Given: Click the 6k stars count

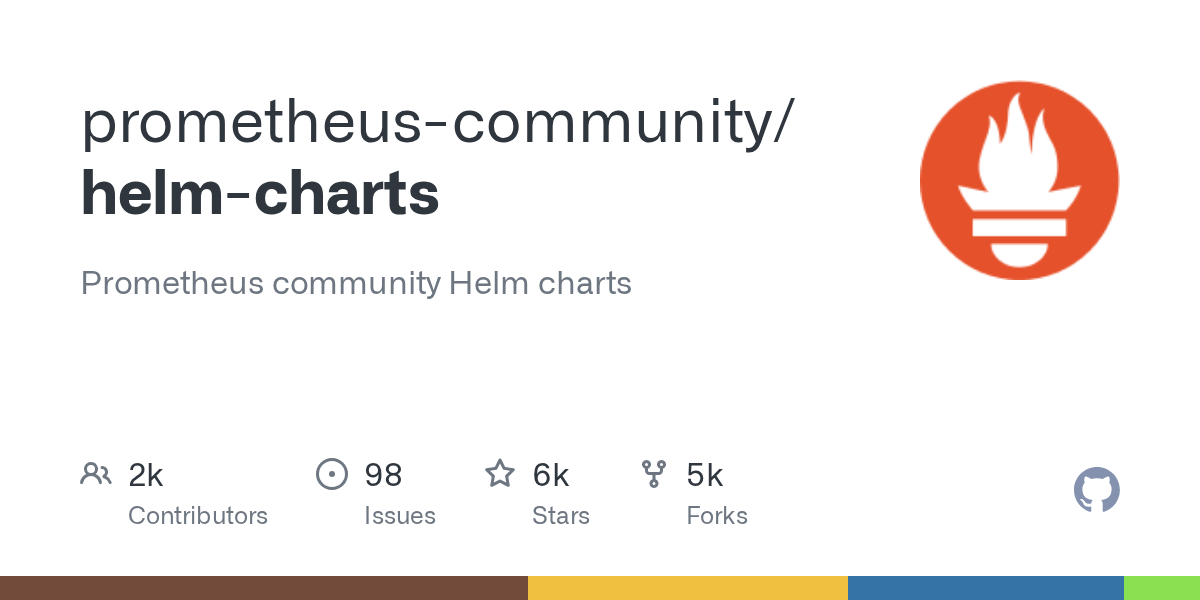Looking at the screenshot, I should (x=551, y=475).
